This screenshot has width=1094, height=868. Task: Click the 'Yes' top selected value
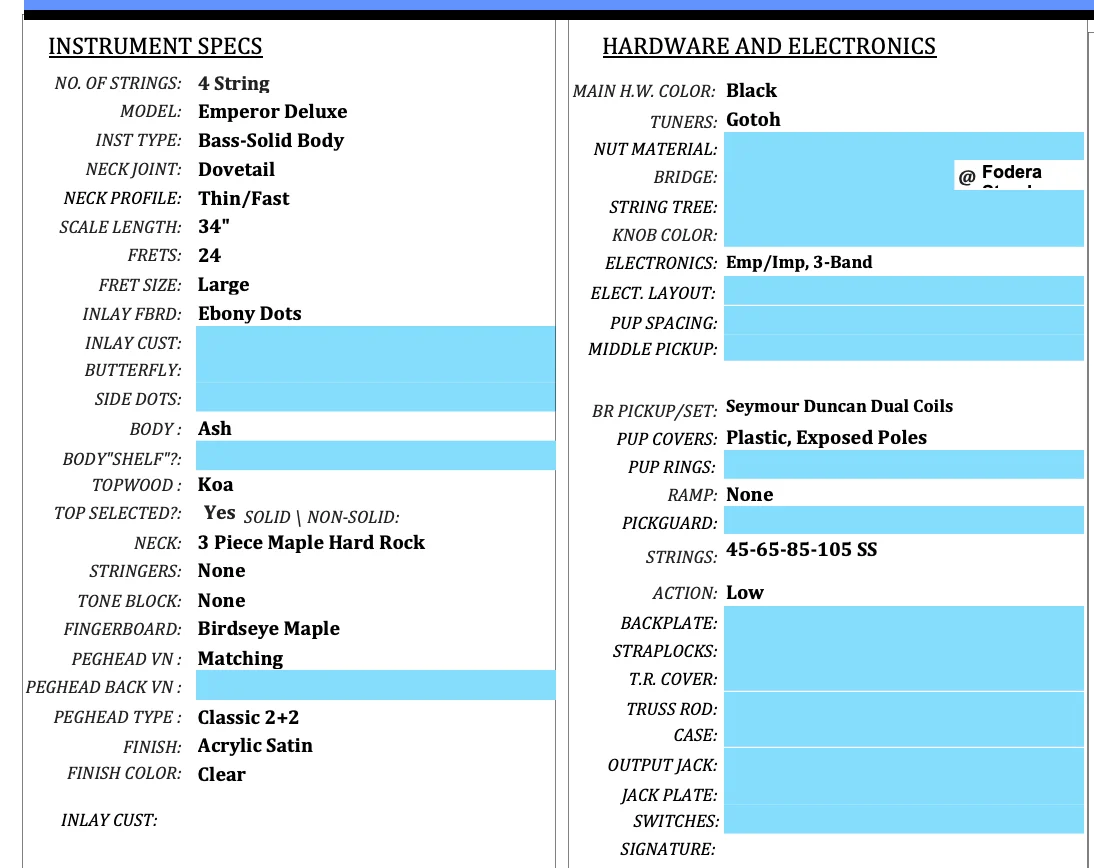pos(219,513)
